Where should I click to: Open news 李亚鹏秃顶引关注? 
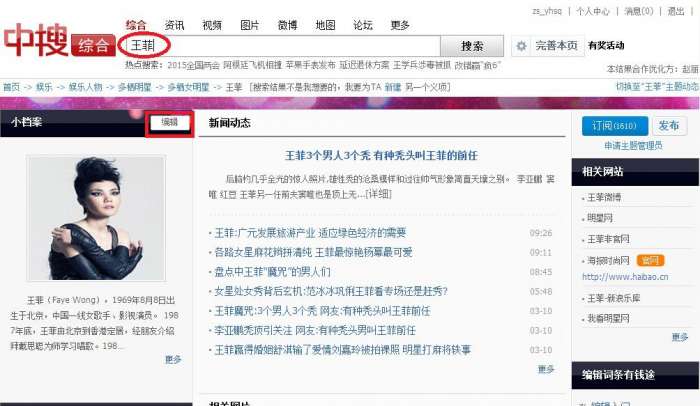[315, 331]
